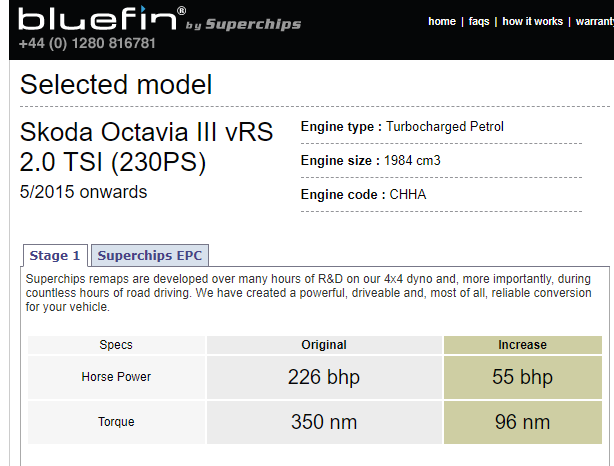Click the 350 nm original value
Image resolution: width=614 pixels, height=466 pixels.
pos(324,422)
